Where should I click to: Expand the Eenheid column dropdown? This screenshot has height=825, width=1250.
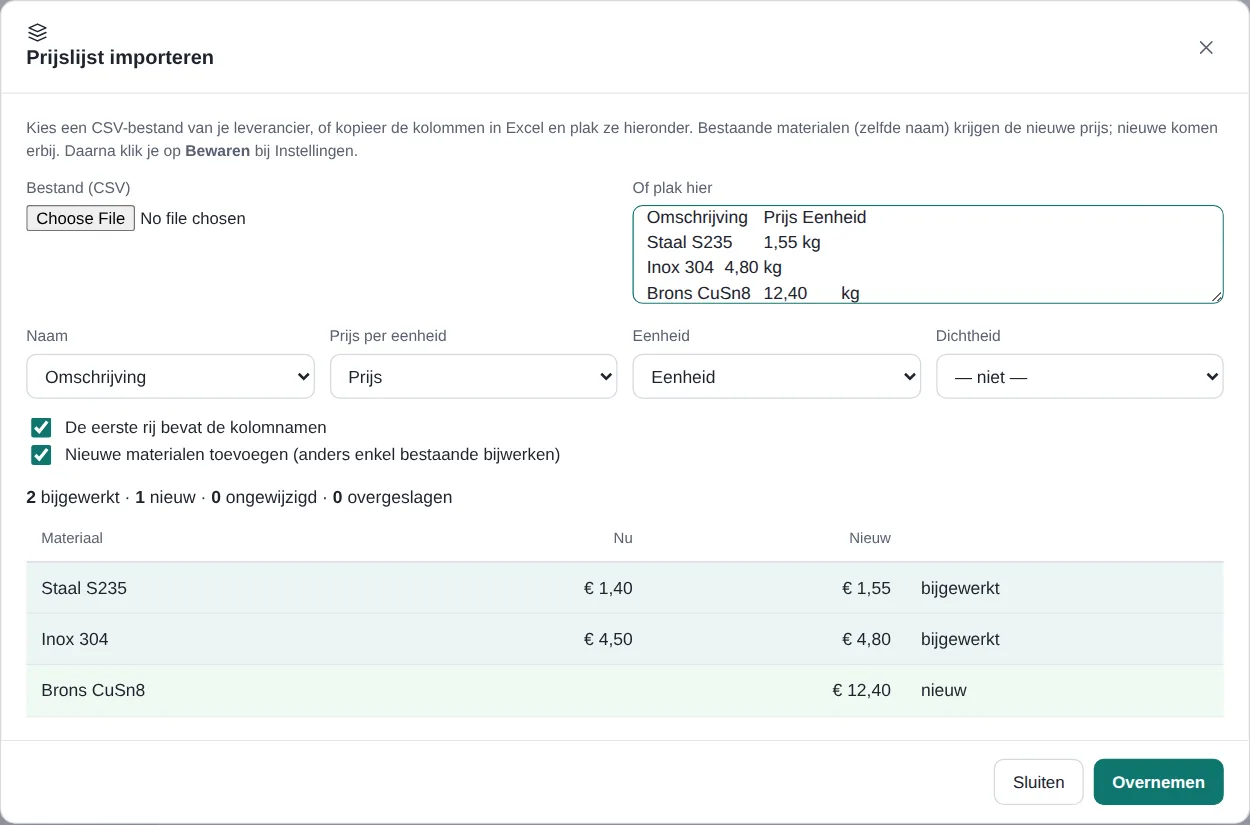tap(777, 377)
